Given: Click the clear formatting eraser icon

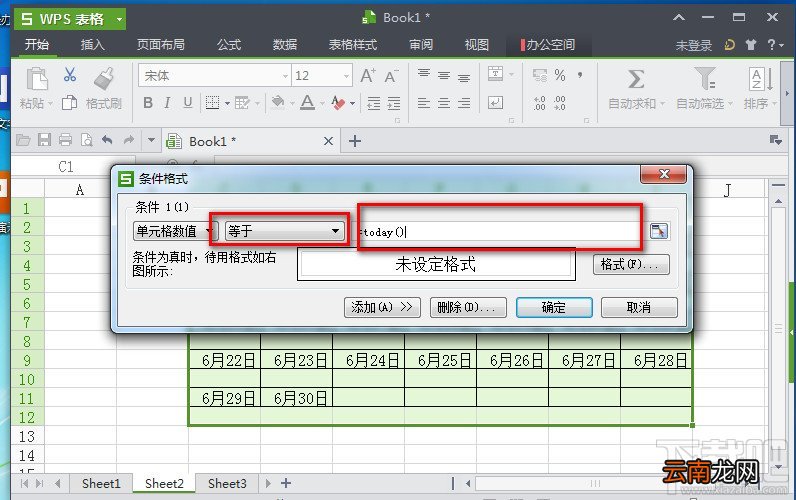Looking at the screenshot, I should point(338,103).
